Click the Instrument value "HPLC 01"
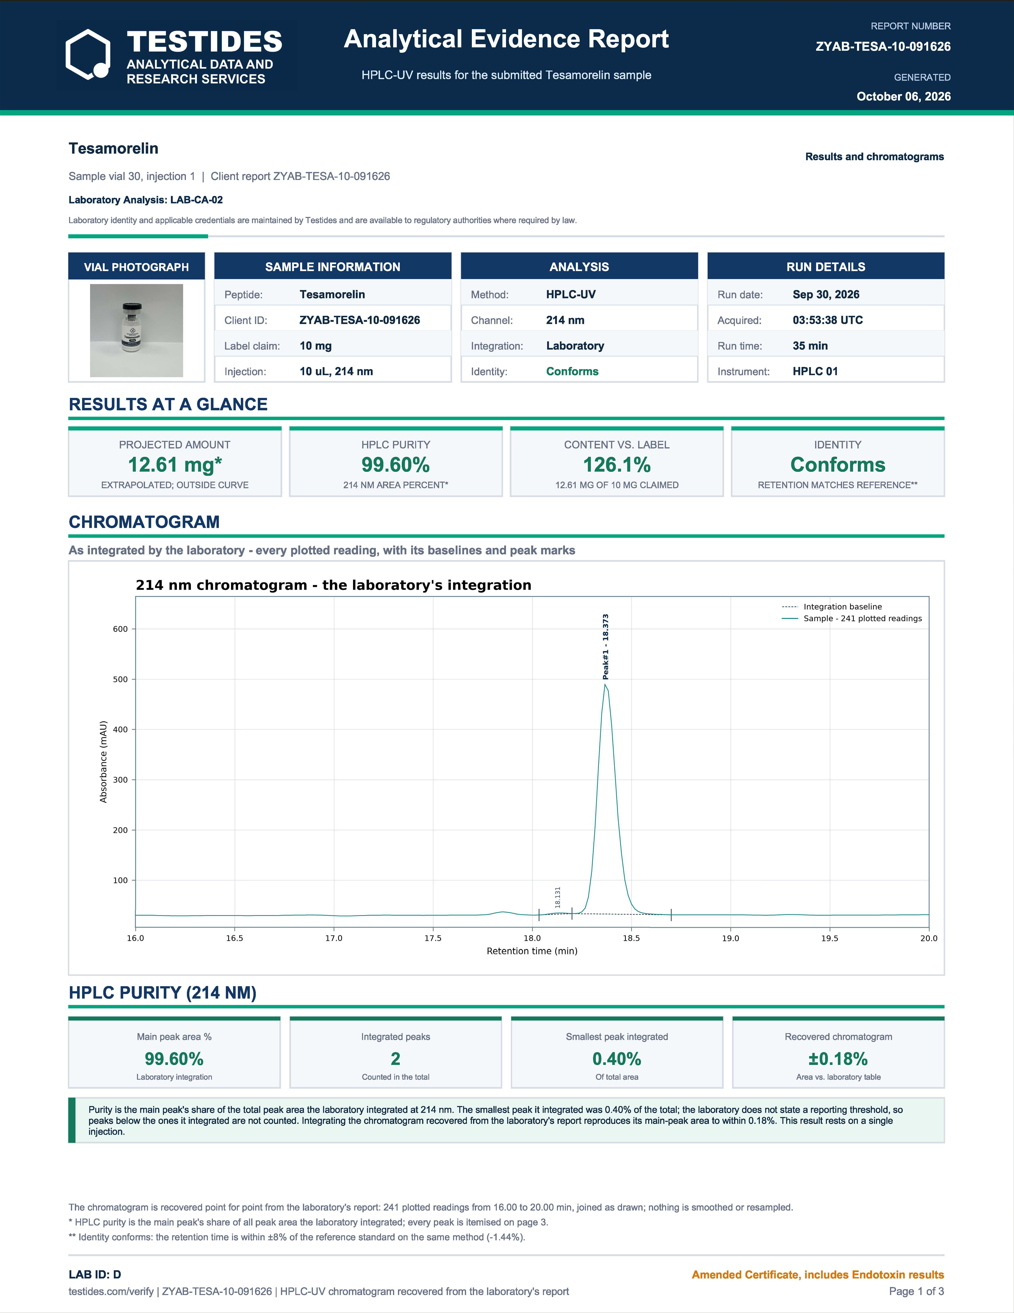The height and width of the screenshot is (1313, 1014). 815,372
